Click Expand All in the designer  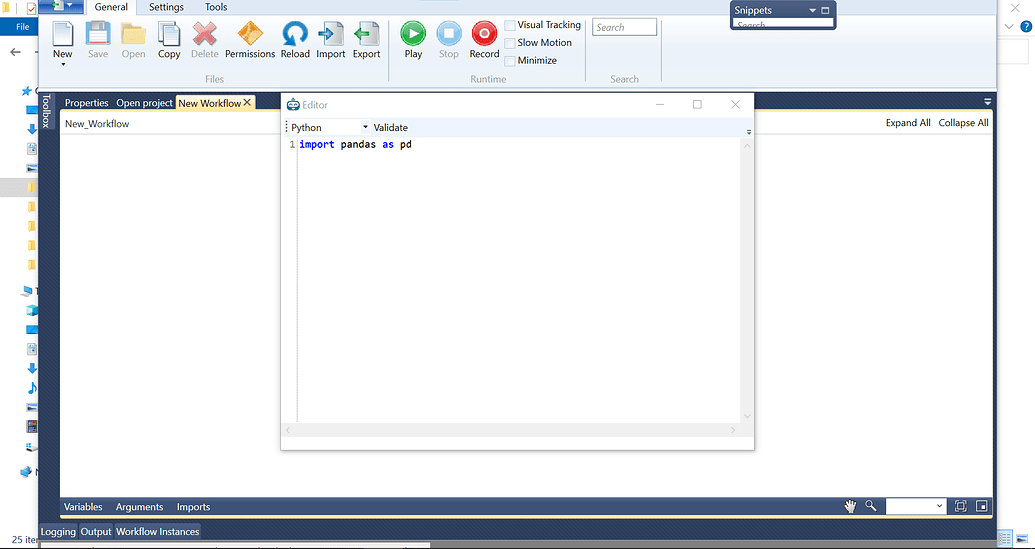tap(908, 123)
